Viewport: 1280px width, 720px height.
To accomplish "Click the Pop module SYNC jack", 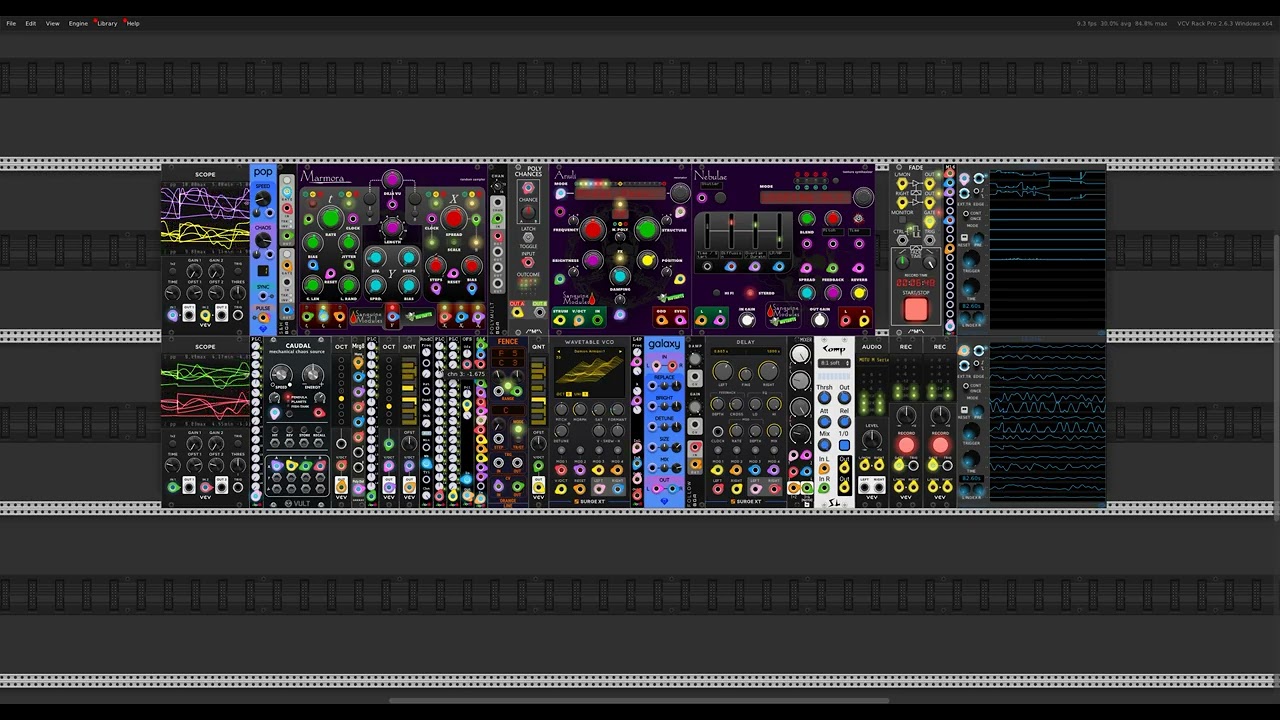I will (x=263, y=296).
